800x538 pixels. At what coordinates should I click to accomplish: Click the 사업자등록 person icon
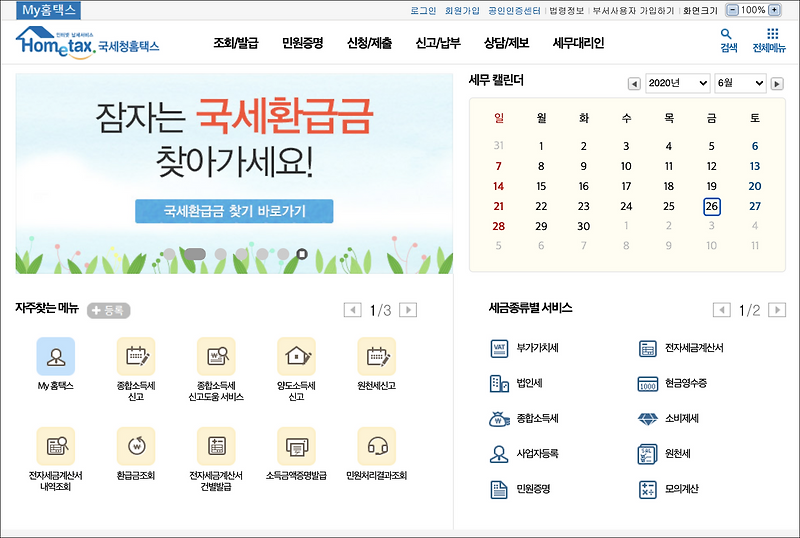click(499, 454)
